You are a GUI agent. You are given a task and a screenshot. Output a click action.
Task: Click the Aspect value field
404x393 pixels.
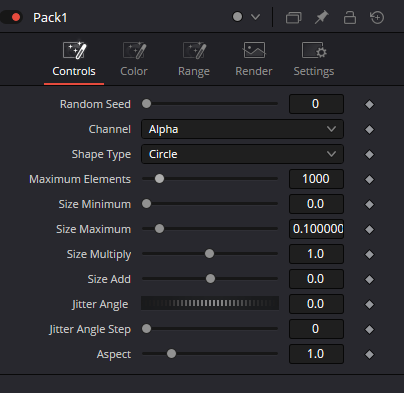316,354
